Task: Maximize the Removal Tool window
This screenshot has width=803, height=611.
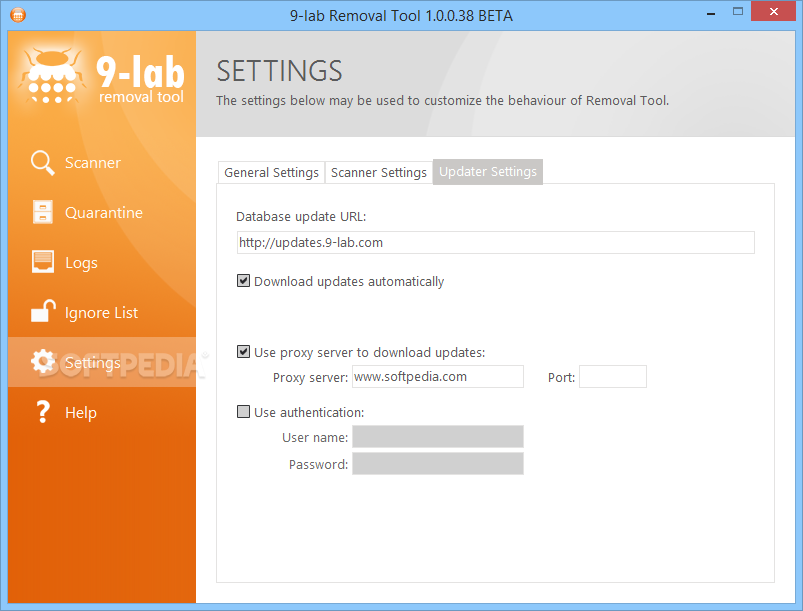Action: point(737,12)
